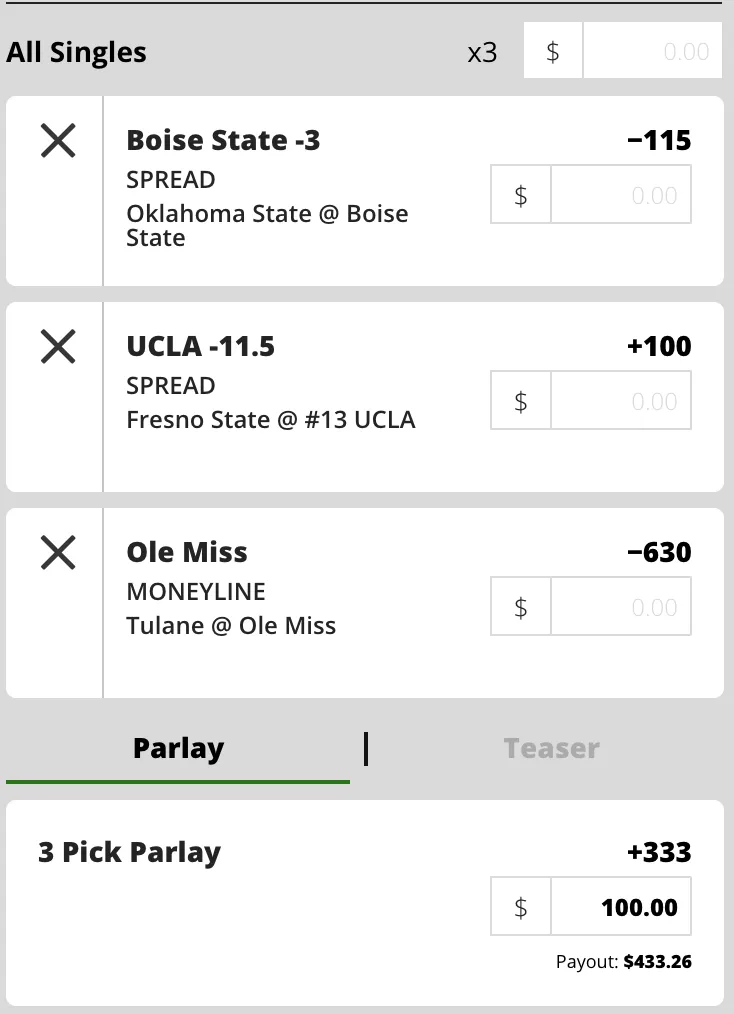The image size is (734, 1014).
Task: Open the Tulane @ Ole Miss matchup
Action: [x=231, y=626]
